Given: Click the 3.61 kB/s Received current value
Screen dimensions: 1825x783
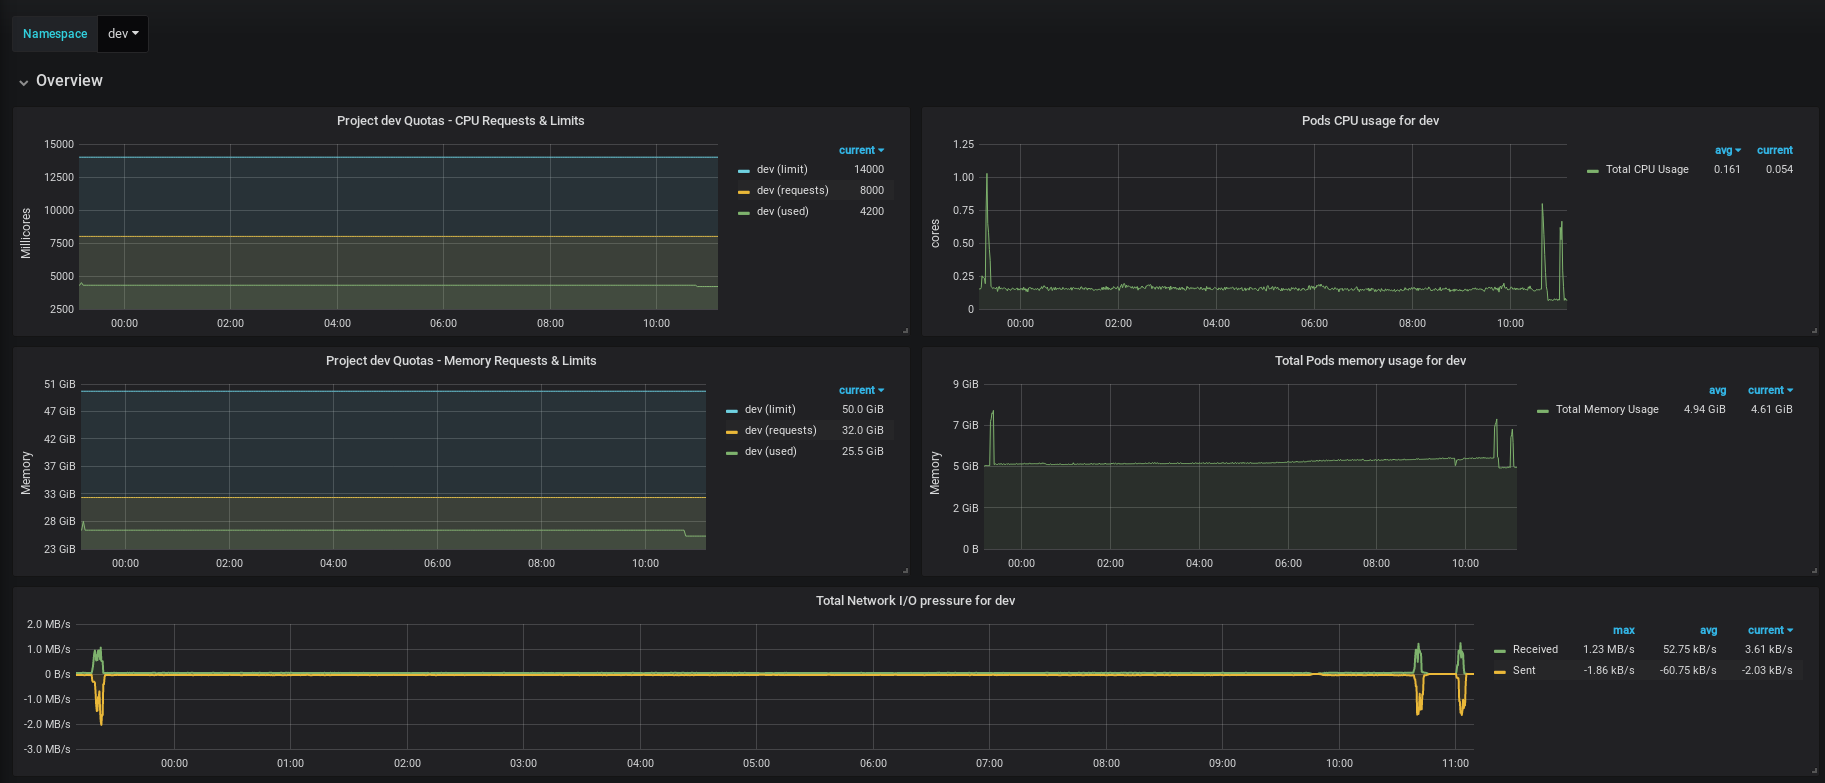Looking at the screenshot, I should point(1769,650).
